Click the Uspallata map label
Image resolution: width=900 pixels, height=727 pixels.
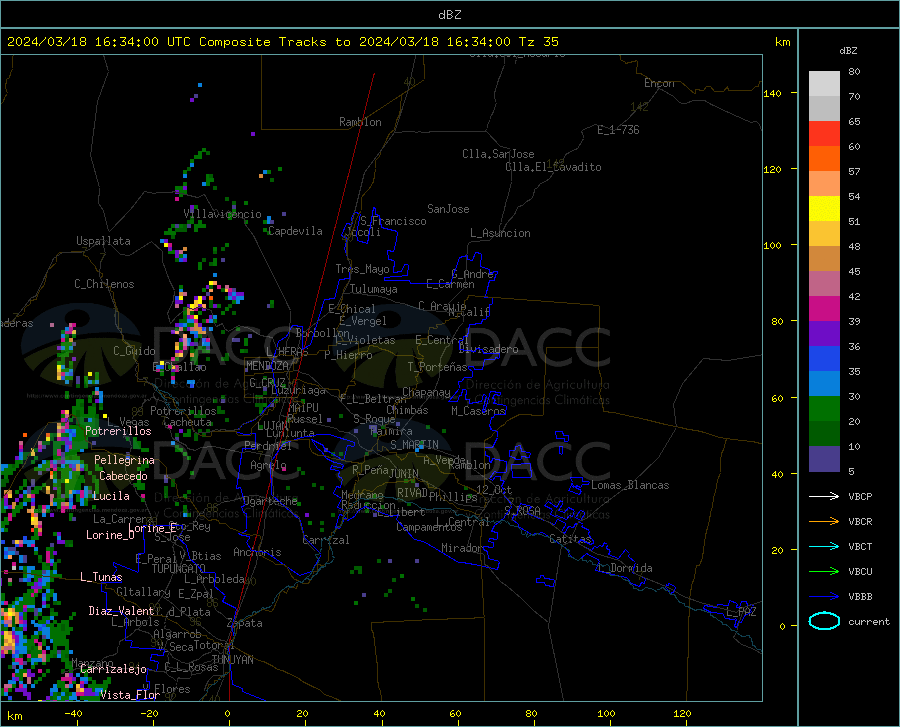(x=103, y=241)
